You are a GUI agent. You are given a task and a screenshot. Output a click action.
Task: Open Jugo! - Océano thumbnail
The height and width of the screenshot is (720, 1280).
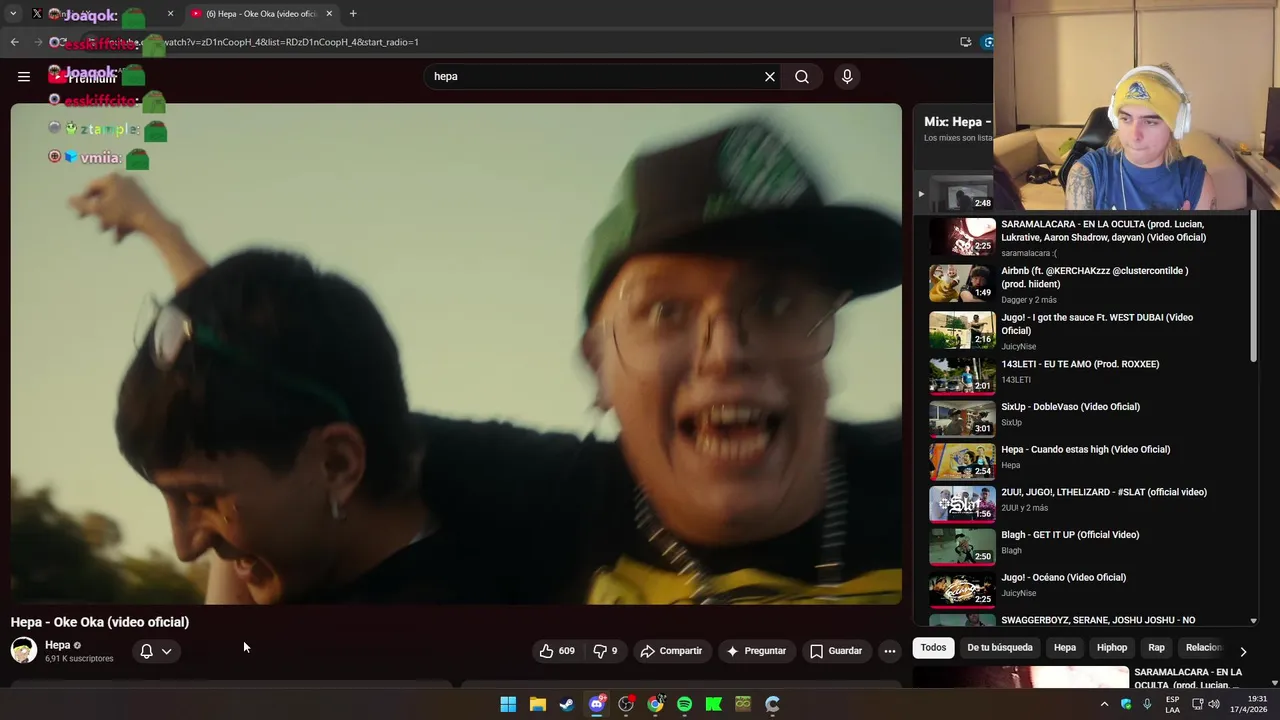pyautogui.click(x=962, y=588)
